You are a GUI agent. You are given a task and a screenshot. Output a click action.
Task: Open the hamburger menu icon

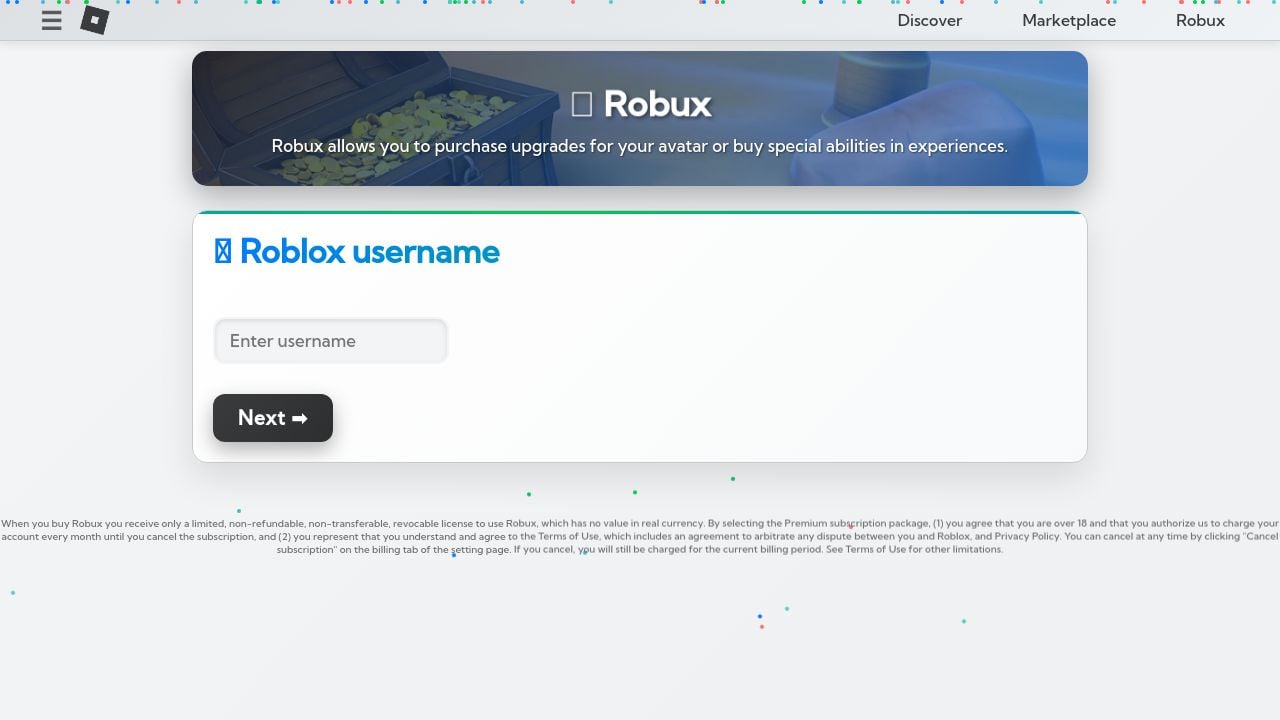point(51,20)
